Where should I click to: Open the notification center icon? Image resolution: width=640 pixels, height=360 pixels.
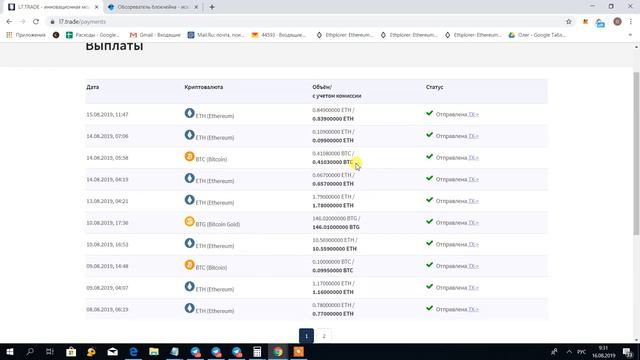point(628,351)
